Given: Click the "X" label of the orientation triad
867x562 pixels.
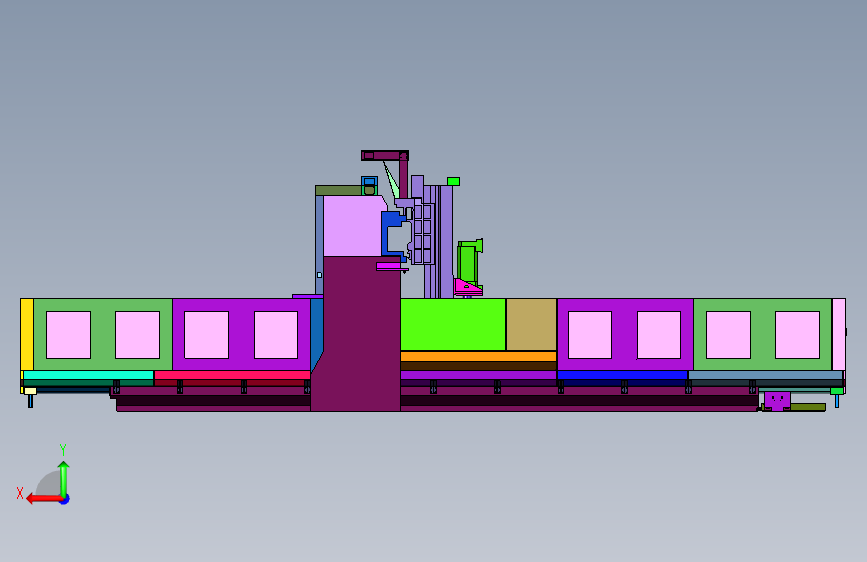Looking at the screenshot, I should pos(20,493).
